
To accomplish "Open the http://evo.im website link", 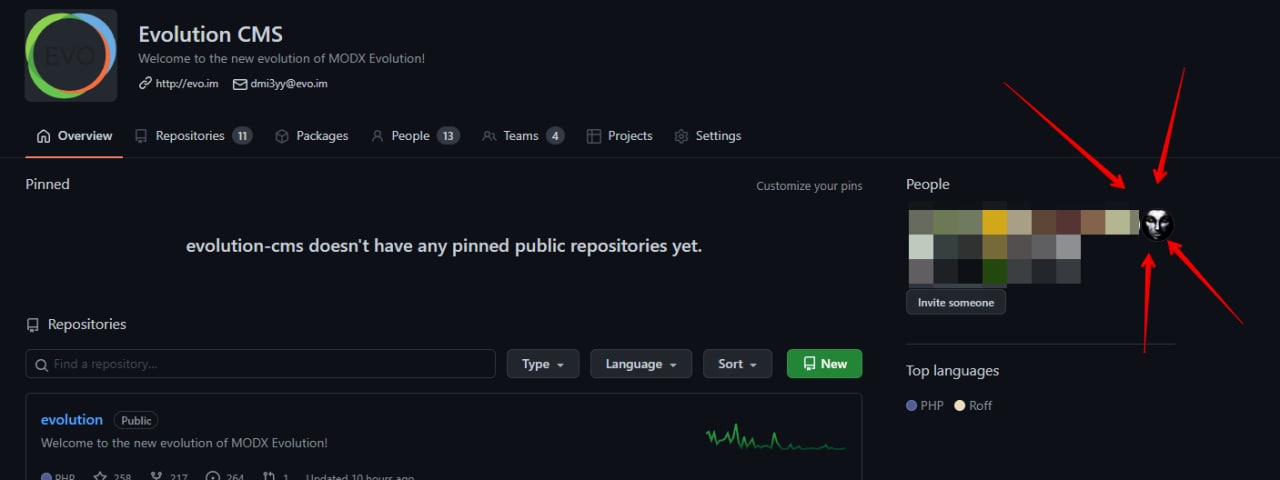I will (x=178, y=84).
